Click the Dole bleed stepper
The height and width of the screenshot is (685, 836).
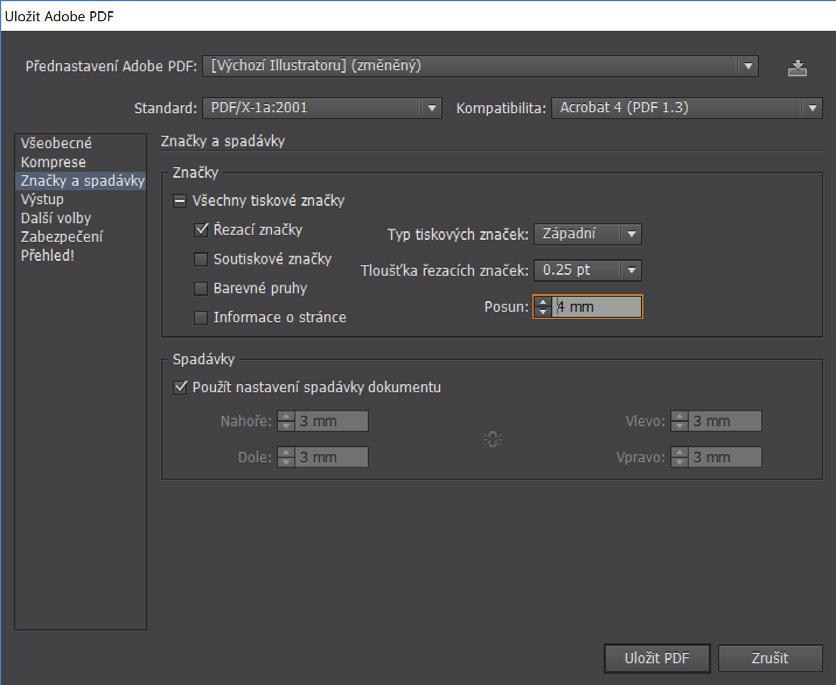286,457
